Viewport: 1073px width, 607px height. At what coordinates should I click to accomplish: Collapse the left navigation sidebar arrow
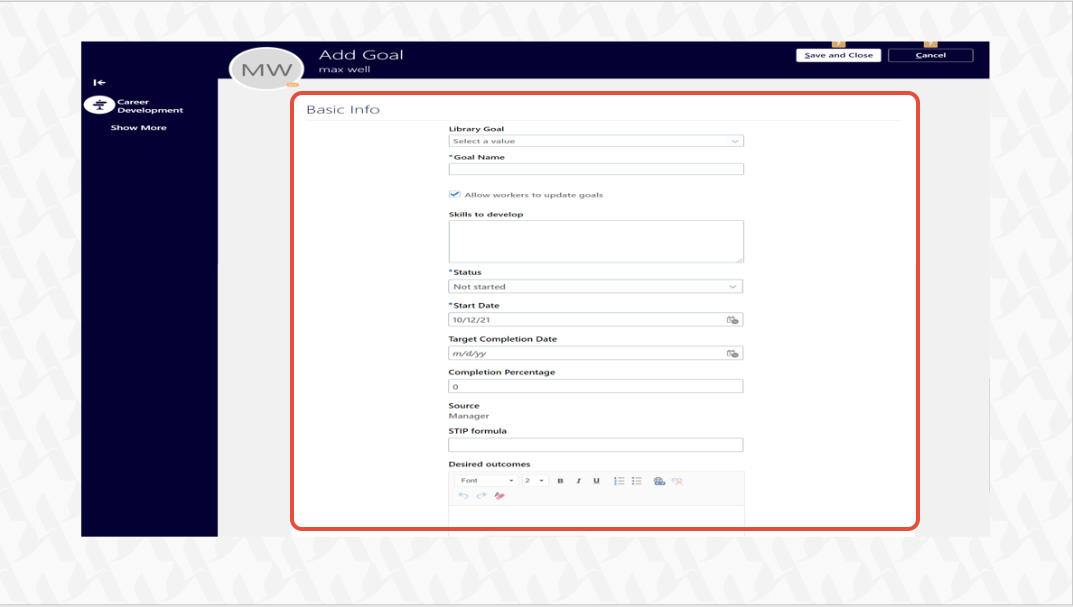[x=99, y=82]
